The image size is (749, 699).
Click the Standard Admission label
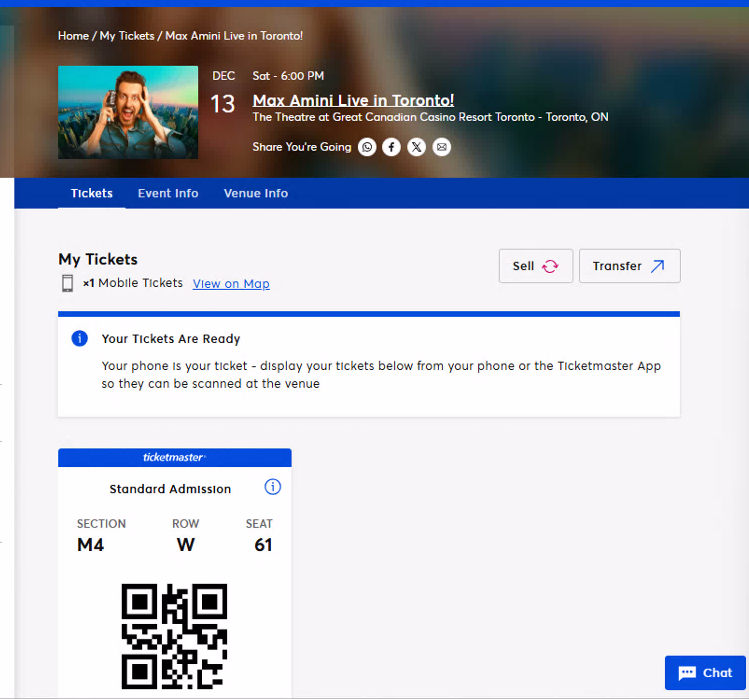(170, 489)
